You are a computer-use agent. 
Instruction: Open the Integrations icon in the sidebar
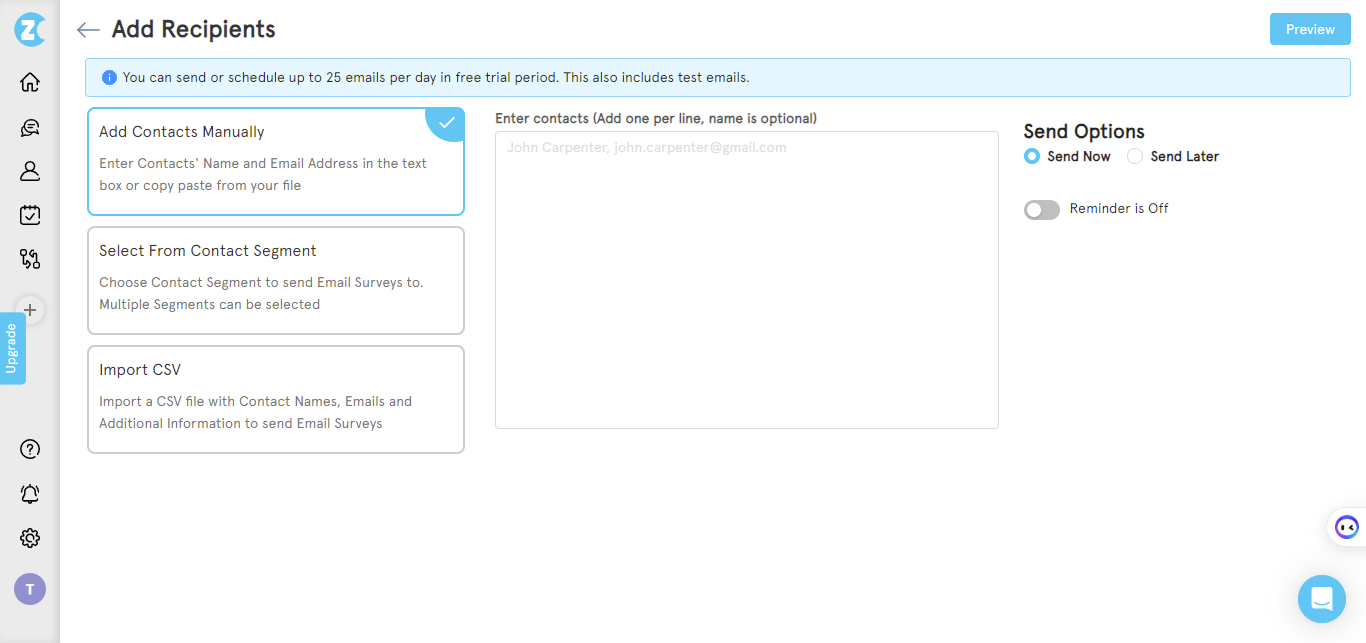point(29,258)
